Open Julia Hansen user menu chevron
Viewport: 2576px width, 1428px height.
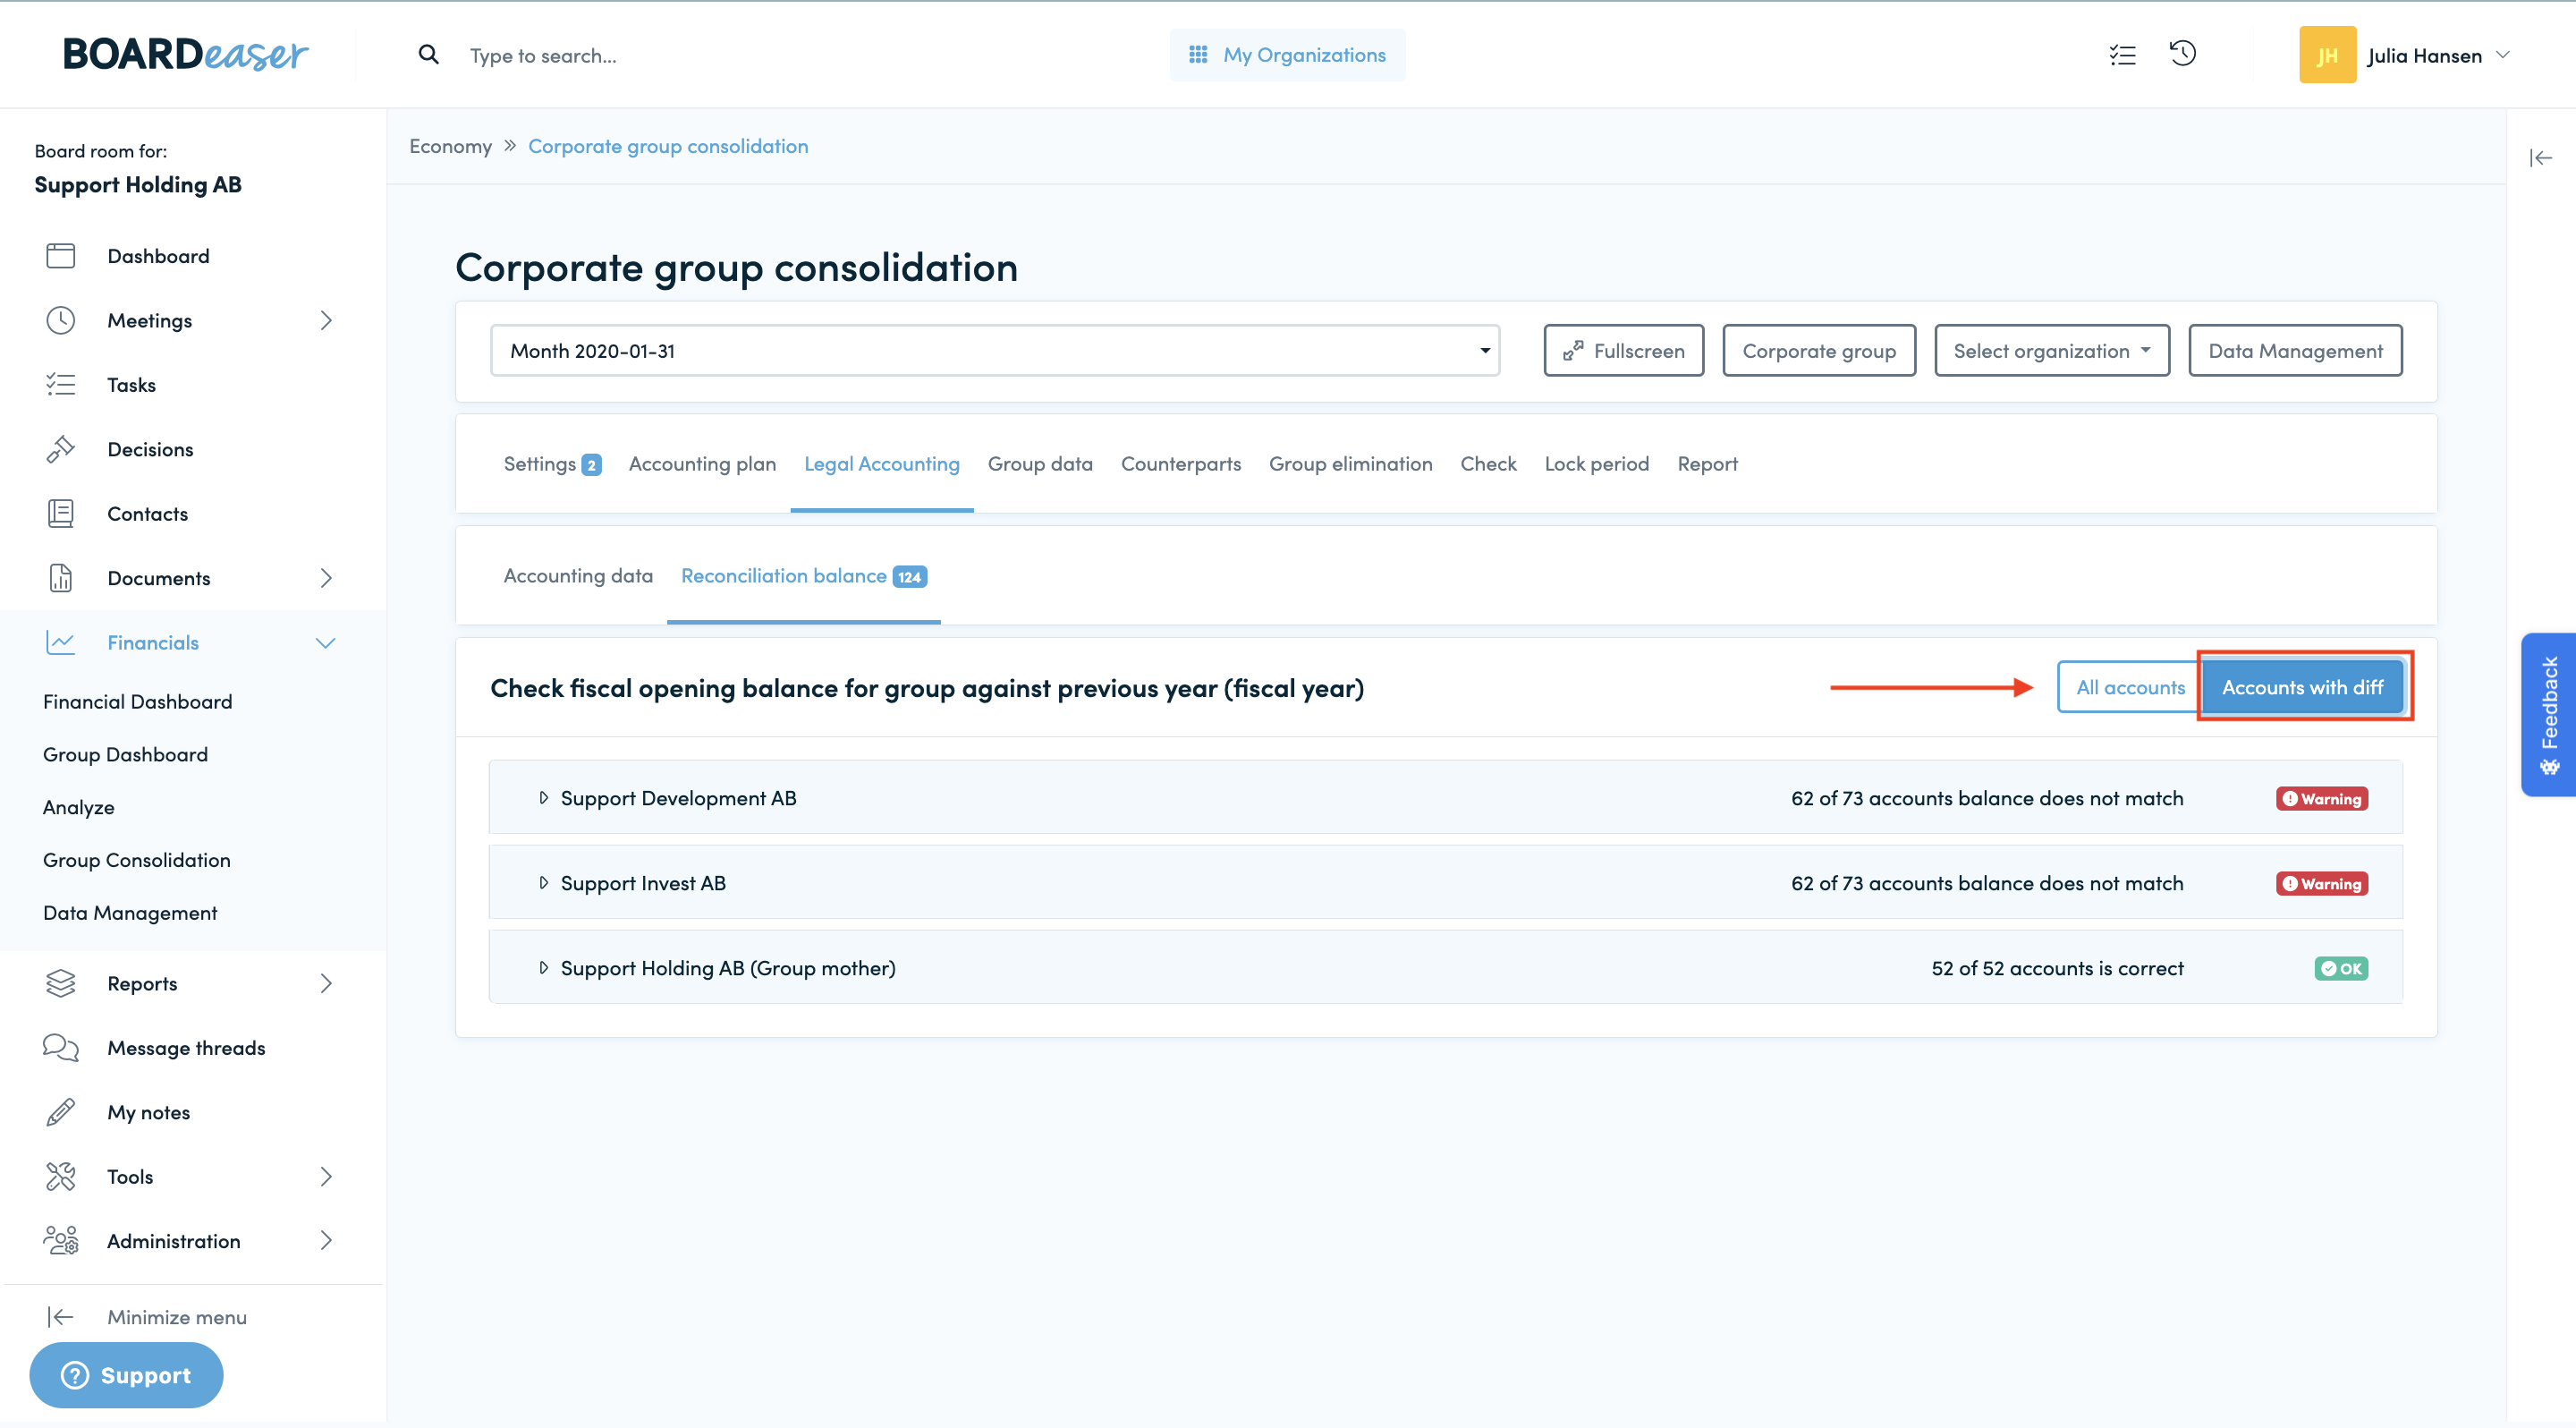click(x=2503, y=55)
